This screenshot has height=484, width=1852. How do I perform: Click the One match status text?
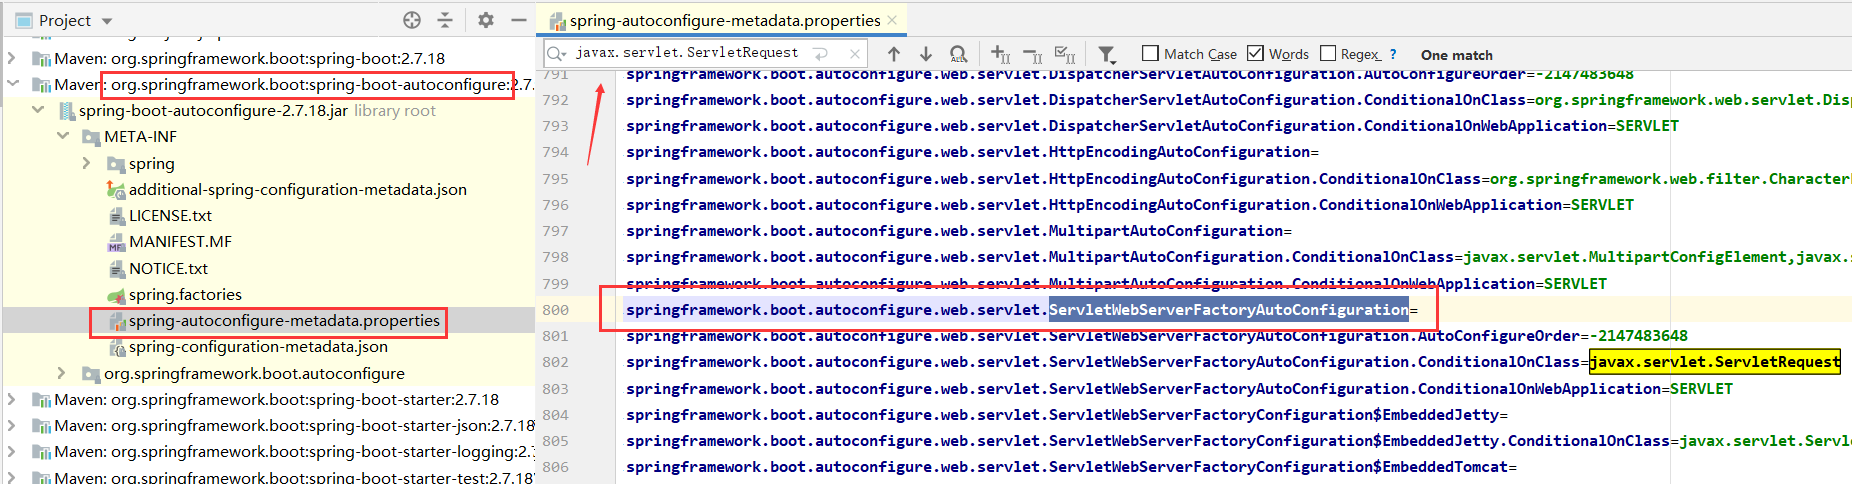click(x=1457, y=55)
